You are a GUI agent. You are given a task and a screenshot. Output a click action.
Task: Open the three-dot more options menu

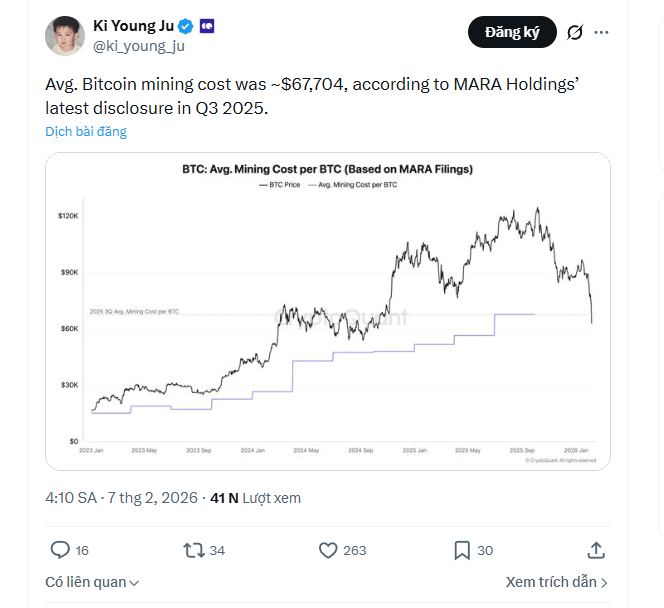coord(601,33)
